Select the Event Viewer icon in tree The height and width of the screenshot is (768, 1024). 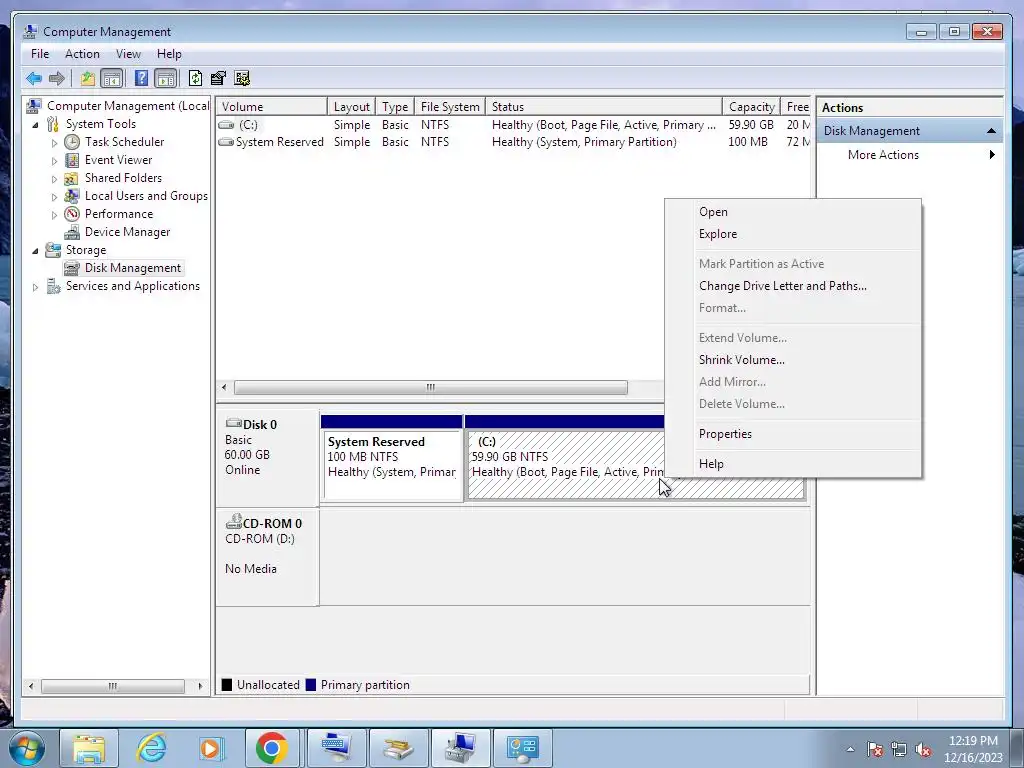(72, 160)
